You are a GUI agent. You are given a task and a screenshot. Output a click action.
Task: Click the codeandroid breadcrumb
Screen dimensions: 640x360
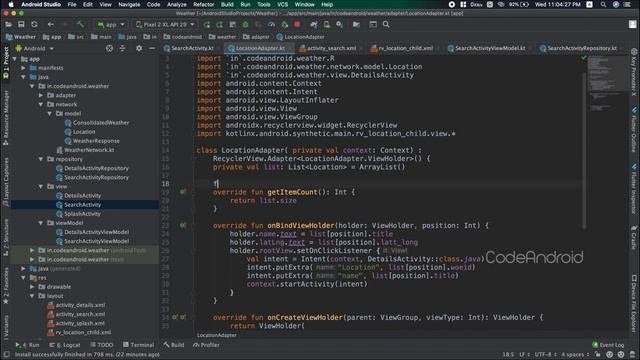click(183, 37)
